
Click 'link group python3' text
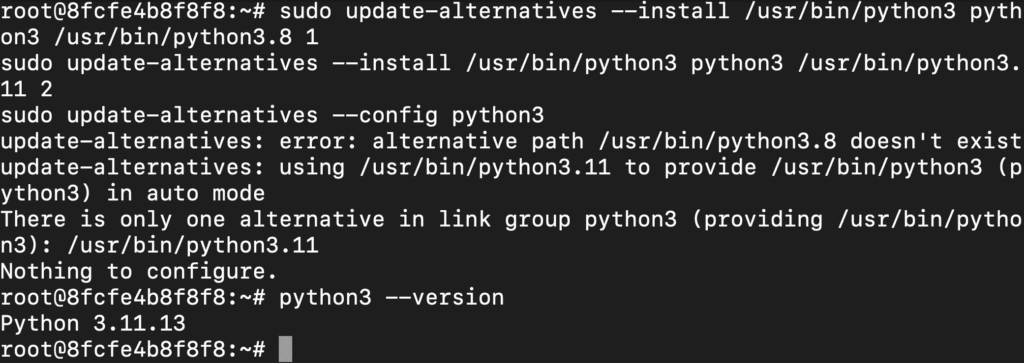point(557,219)
